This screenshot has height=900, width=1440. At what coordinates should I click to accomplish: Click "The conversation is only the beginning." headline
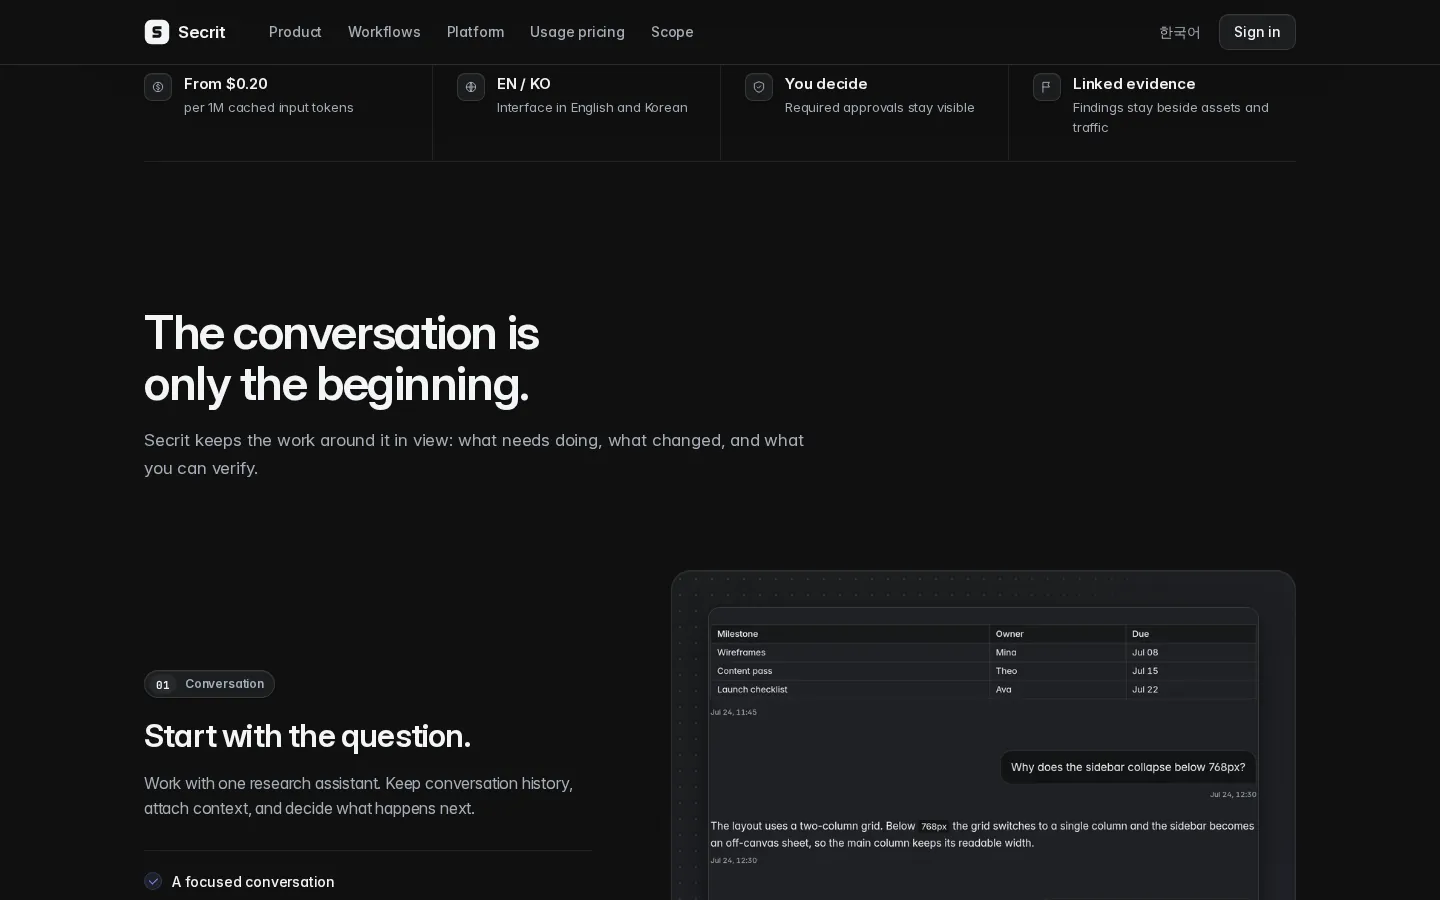pyautogui.click(x=341, y=358)
